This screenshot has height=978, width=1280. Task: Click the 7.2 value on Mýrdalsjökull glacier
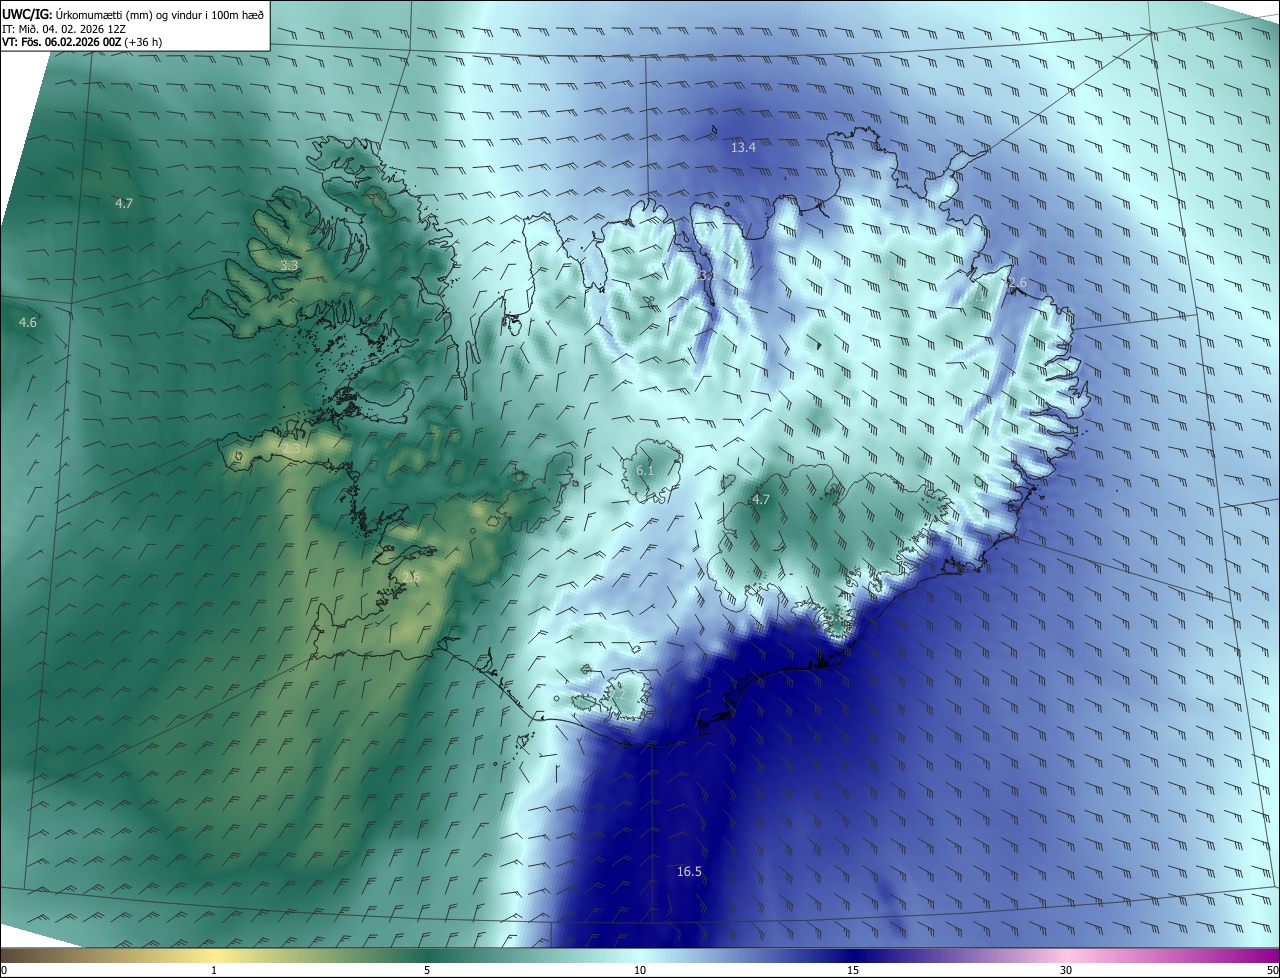tap(619, 694)
